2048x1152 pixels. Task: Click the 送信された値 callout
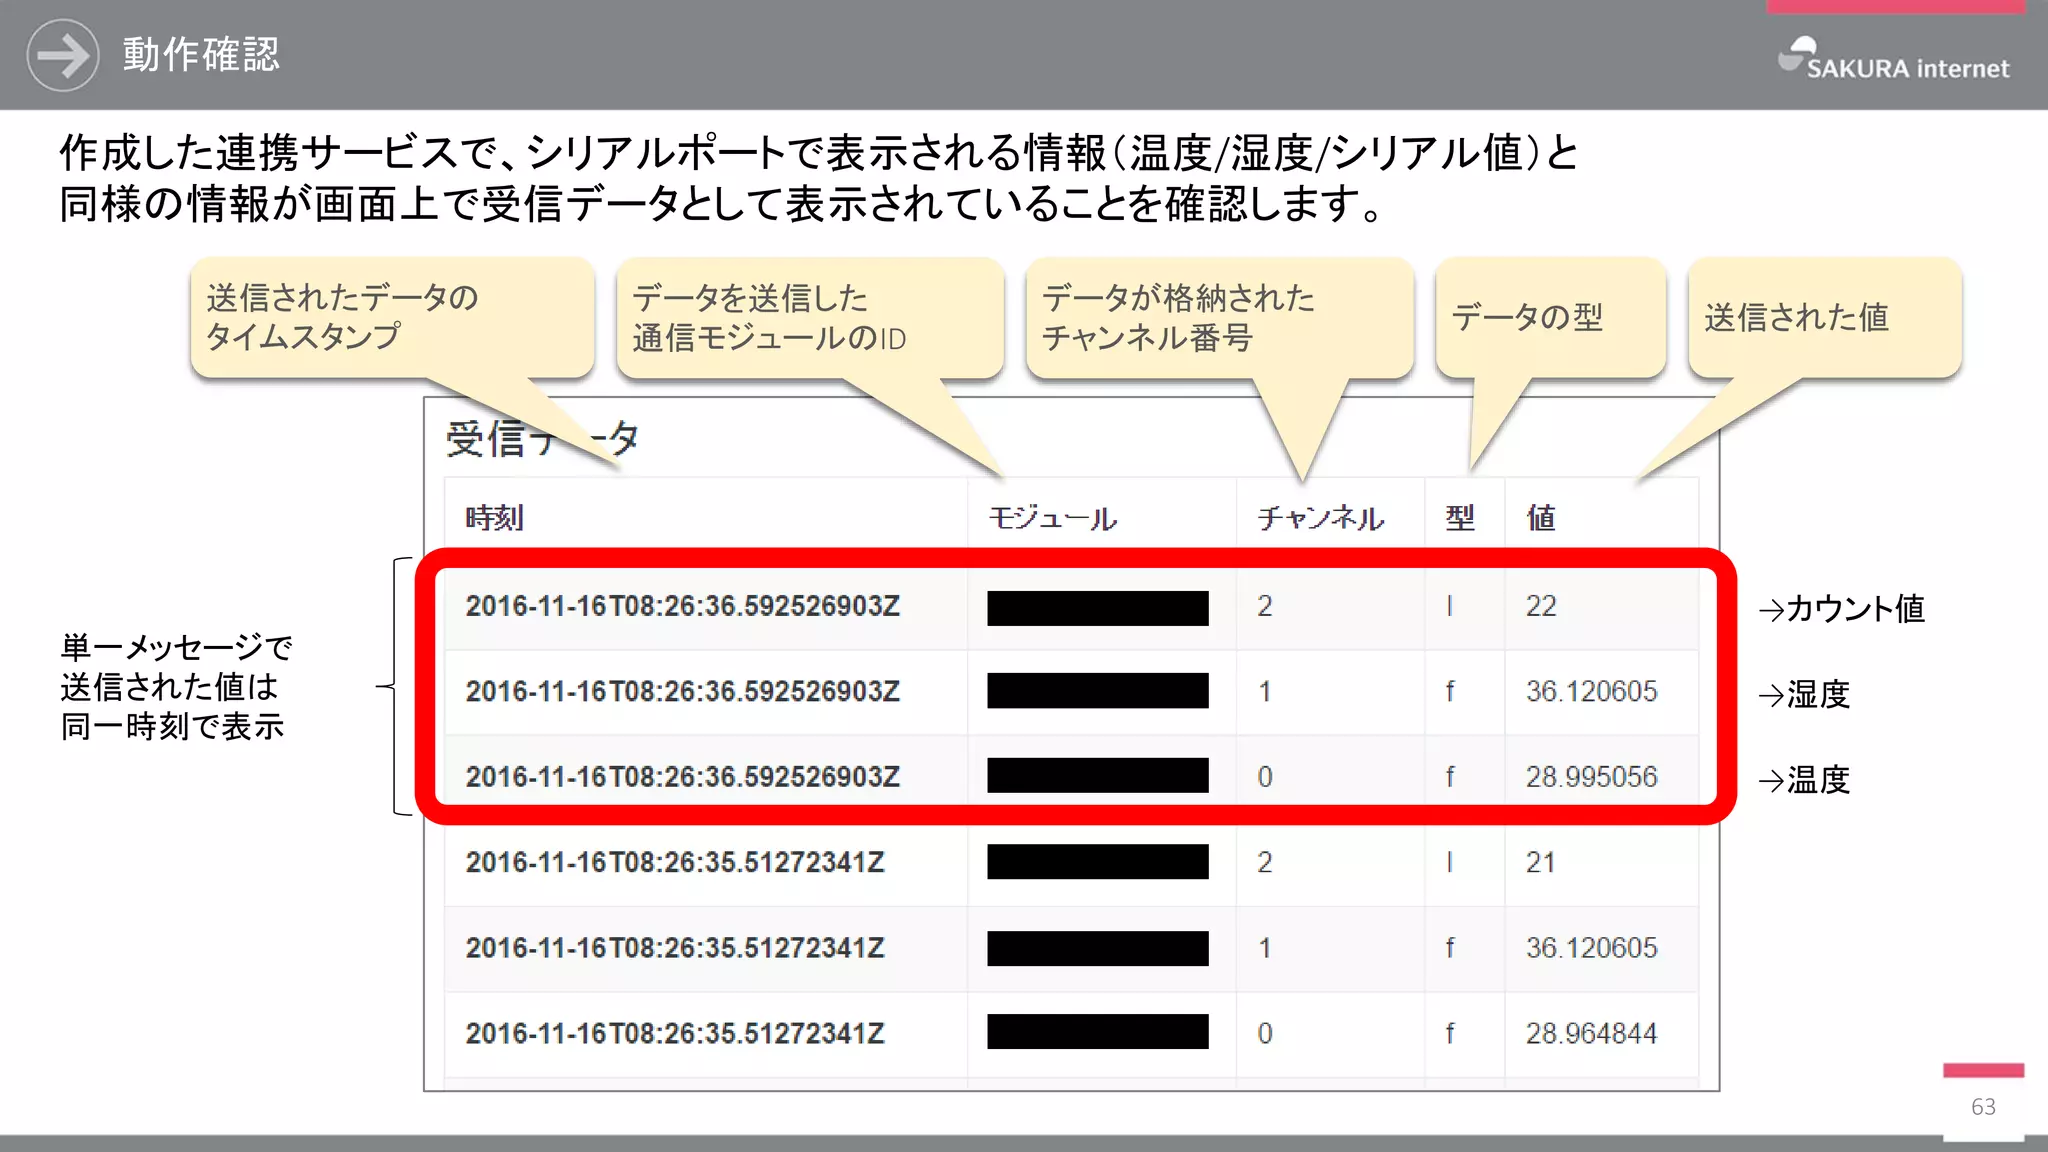coord(1825,317)
